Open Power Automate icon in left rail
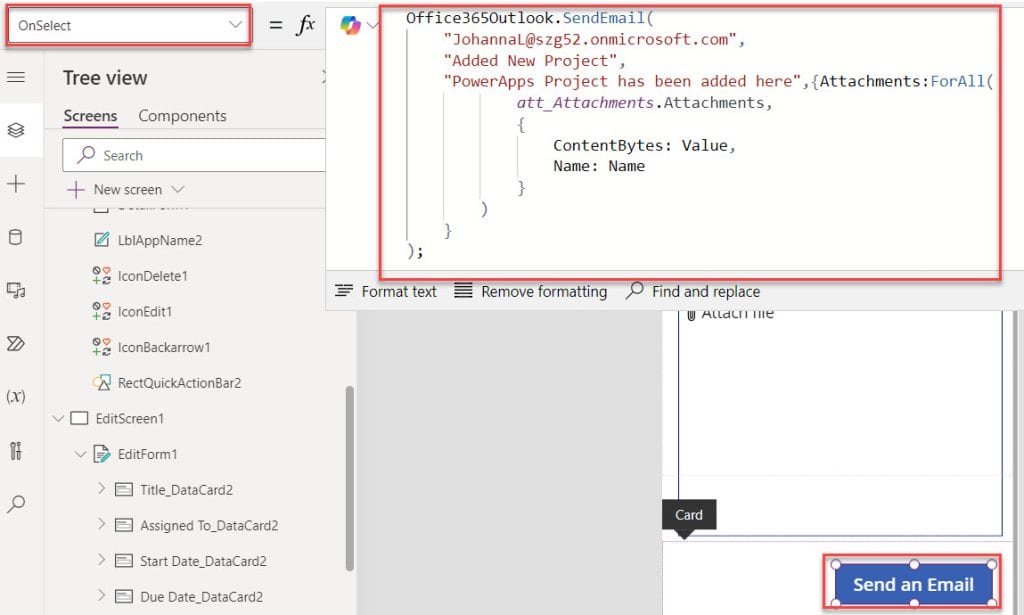Viewport: 1024px width, 615px height. (16, 343)
